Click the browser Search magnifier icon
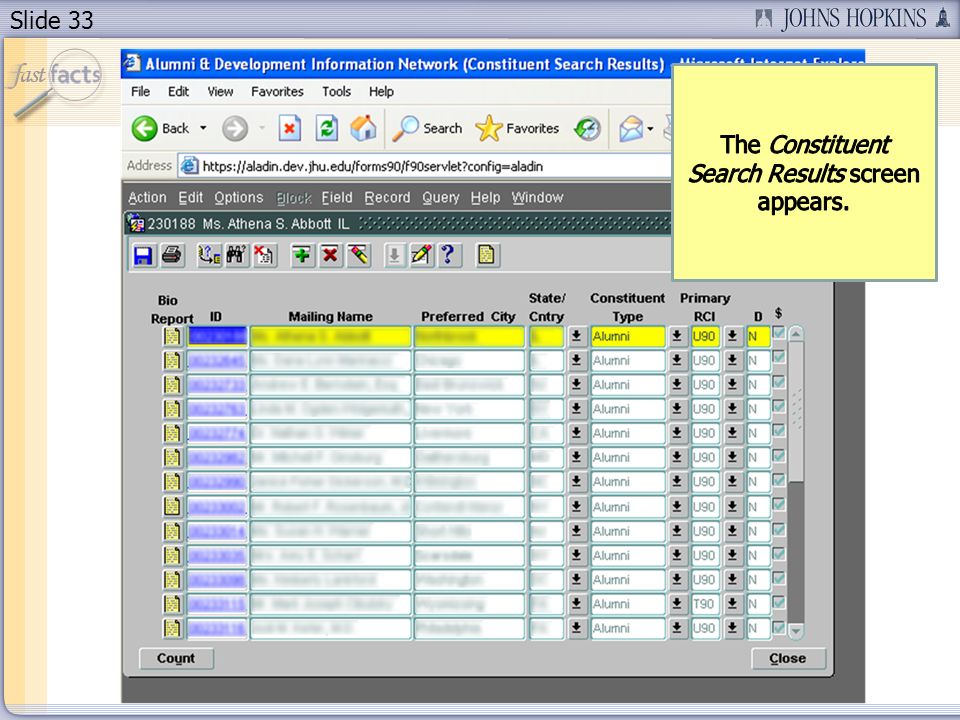The image size is (960, 720). pos(405,129)
